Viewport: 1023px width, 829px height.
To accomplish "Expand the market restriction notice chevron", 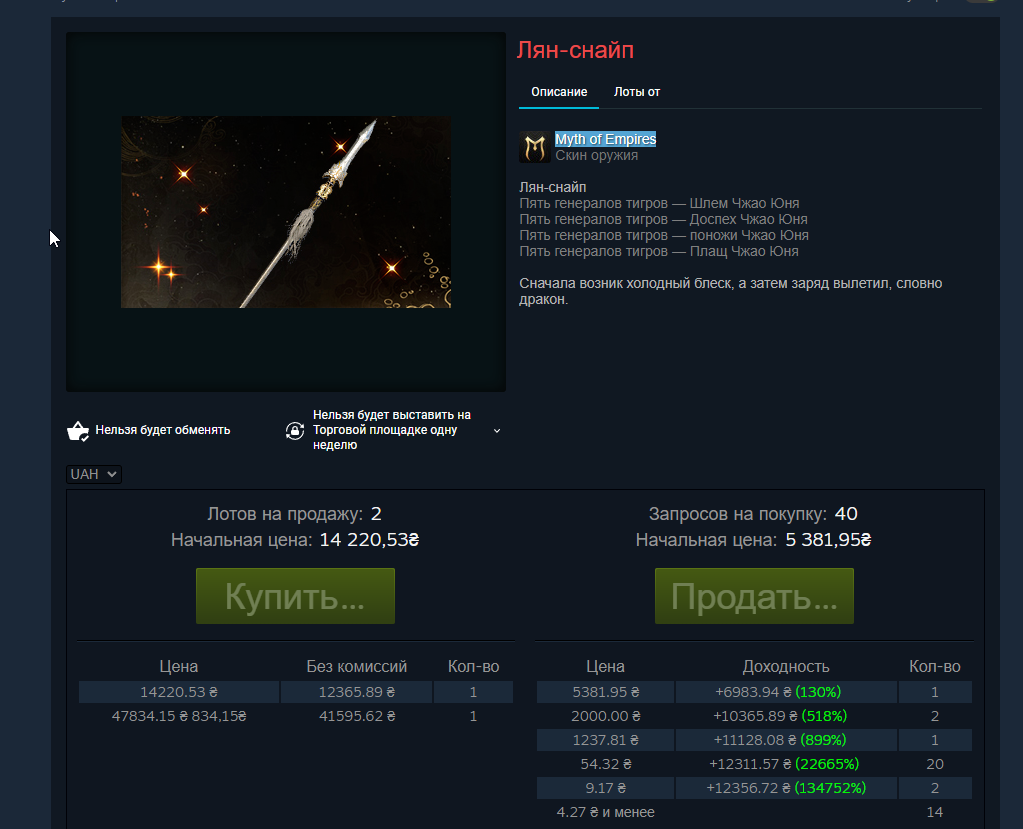I will coord(497,430).
